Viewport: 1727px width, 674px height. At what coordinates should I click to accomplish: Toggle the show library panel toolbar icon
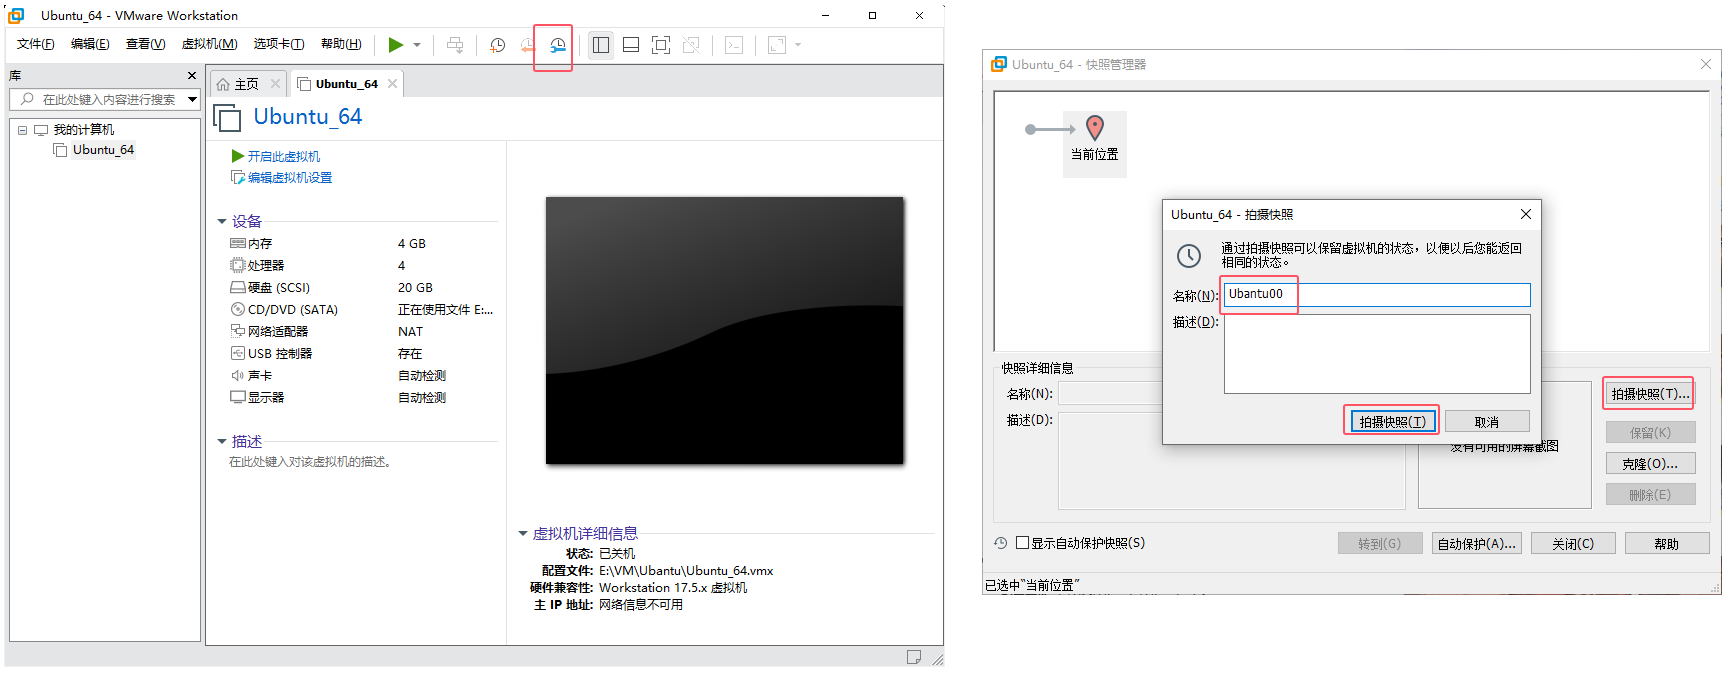(601, 45)
